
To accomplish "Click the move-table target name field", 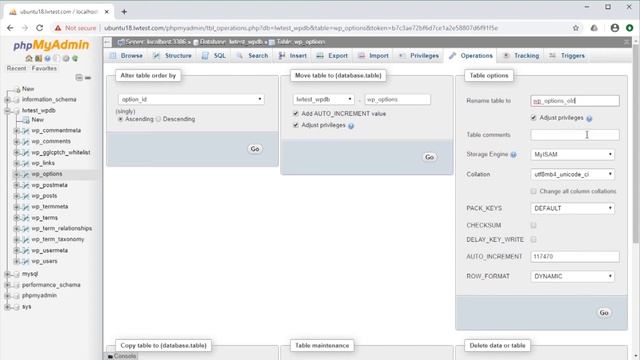I will [x=397, y=99].
